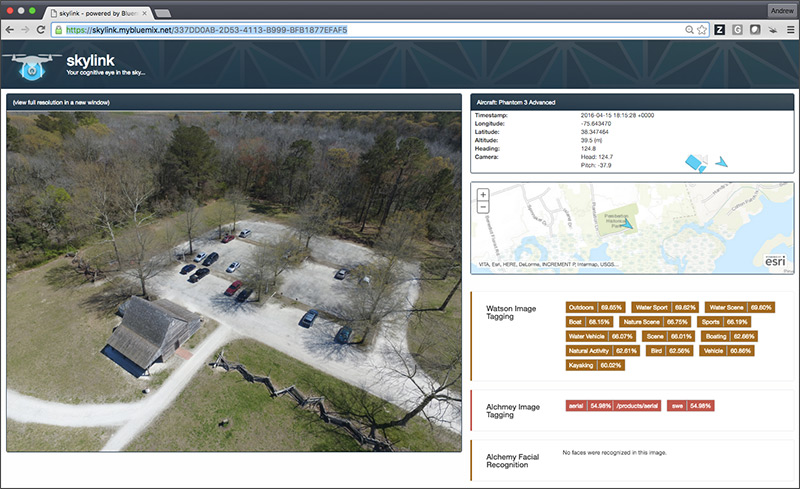Click the Z extension icon
This screenshot has width=800, height=489.
719,30
